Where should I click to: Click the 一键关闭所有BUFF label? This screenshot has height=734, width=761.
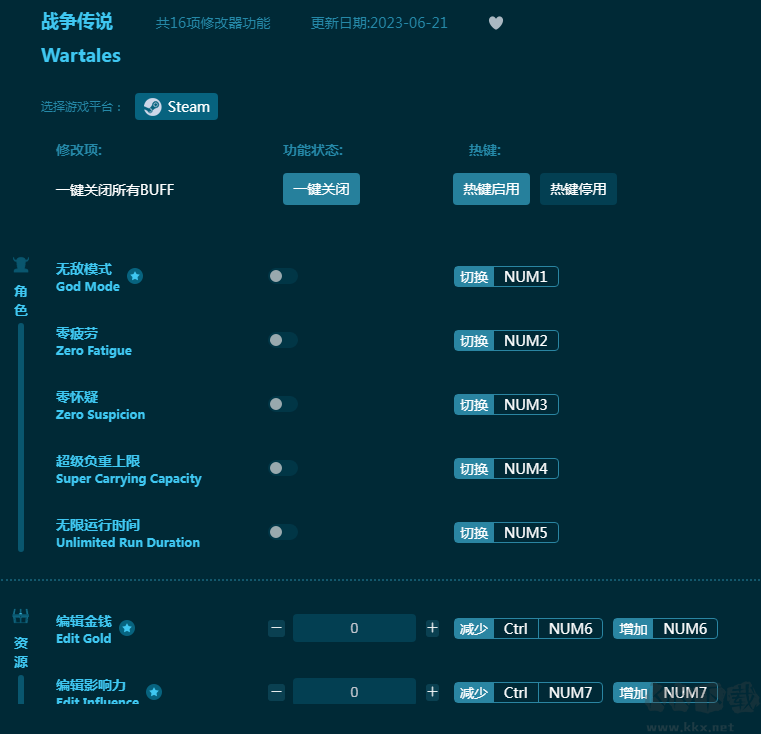[115, 189]
